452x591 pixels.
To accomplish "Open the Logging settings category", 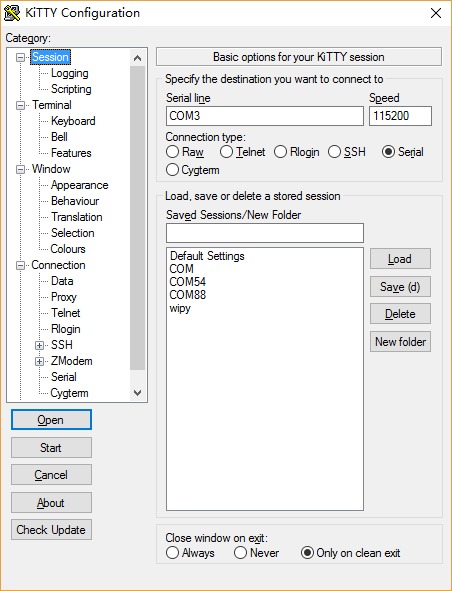I will [70, 73].
